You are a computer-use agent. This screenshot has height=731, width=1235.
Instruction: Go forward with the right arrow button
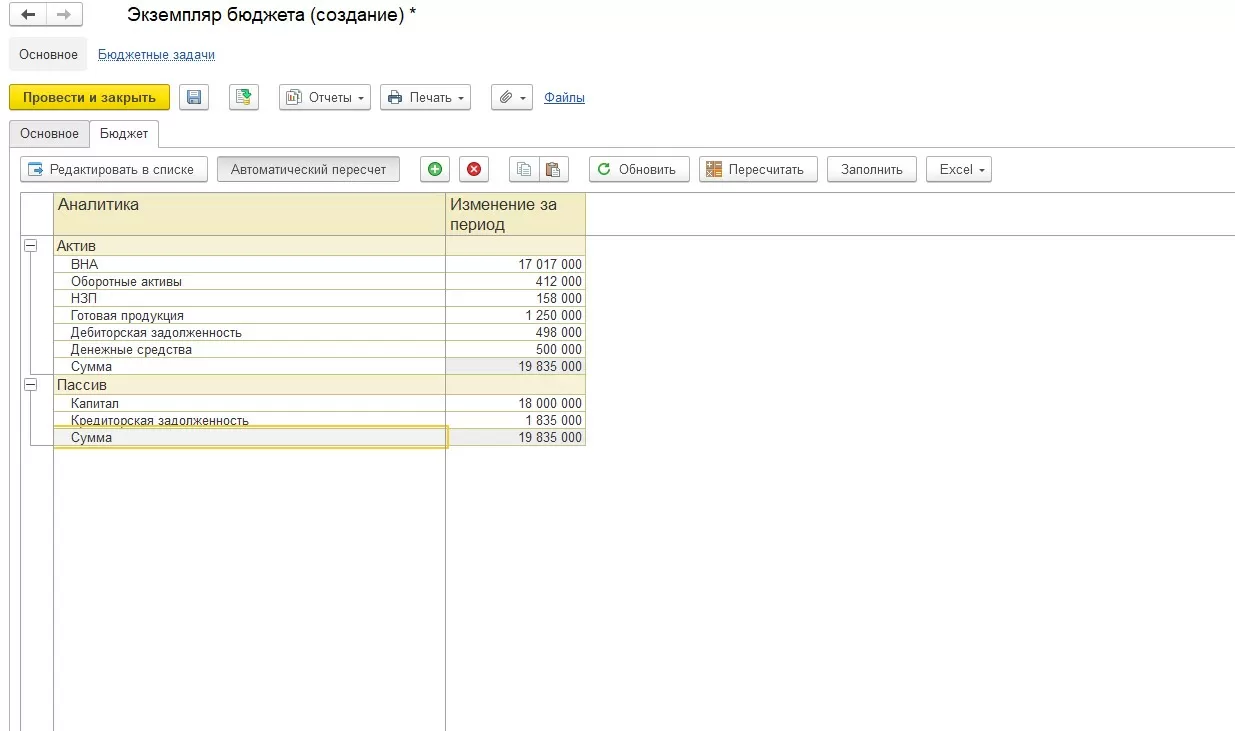point(64,15)
